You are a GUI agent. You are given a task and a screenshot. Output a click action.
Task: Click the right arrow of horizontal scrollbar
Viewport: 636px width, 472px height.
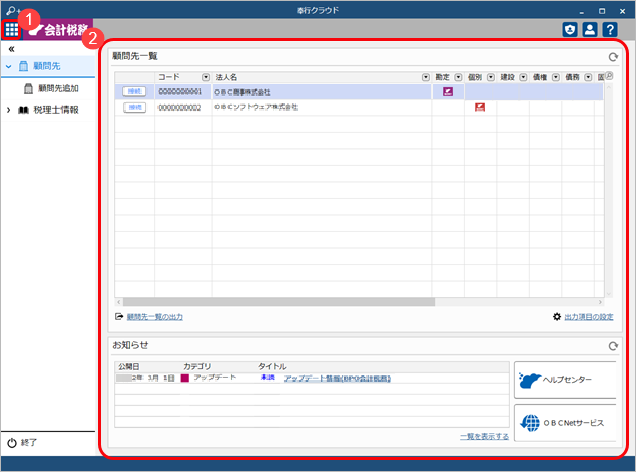[x=600, y=302]
